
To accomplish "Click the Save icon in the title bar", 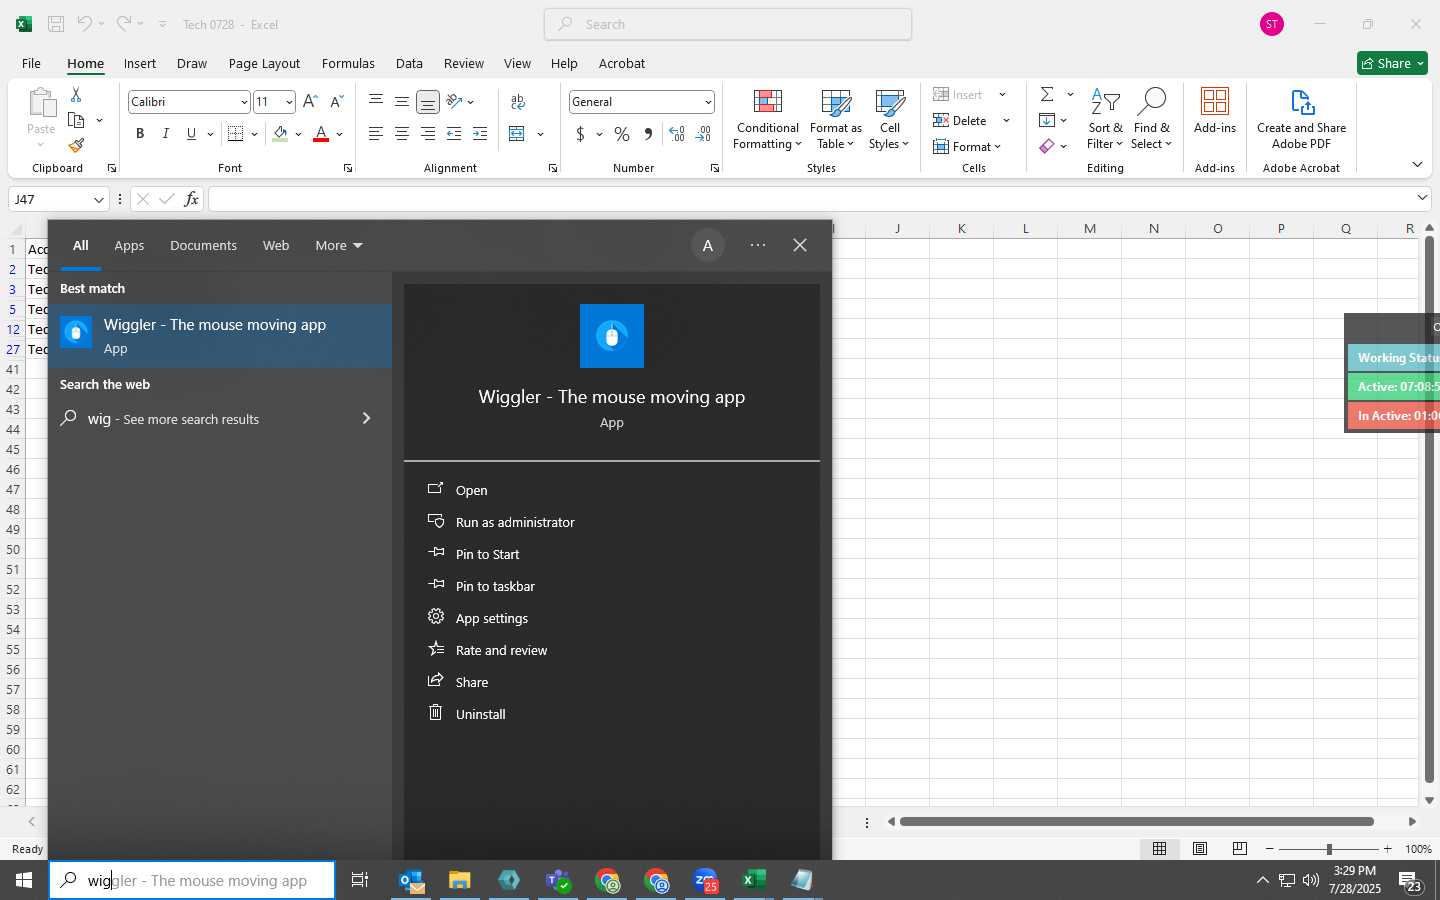I will click(x=56, y=24).
